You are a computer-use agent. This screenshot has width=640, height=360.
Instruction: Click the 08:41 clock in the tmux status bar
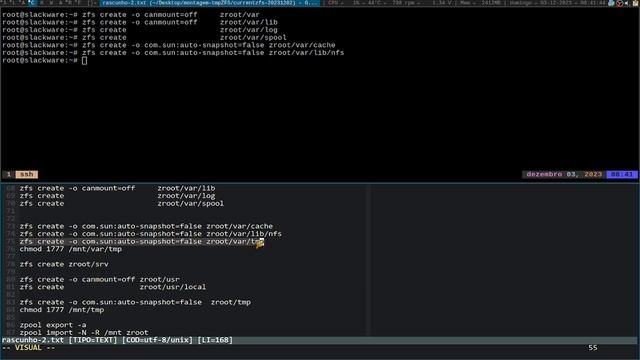(622, 174)
